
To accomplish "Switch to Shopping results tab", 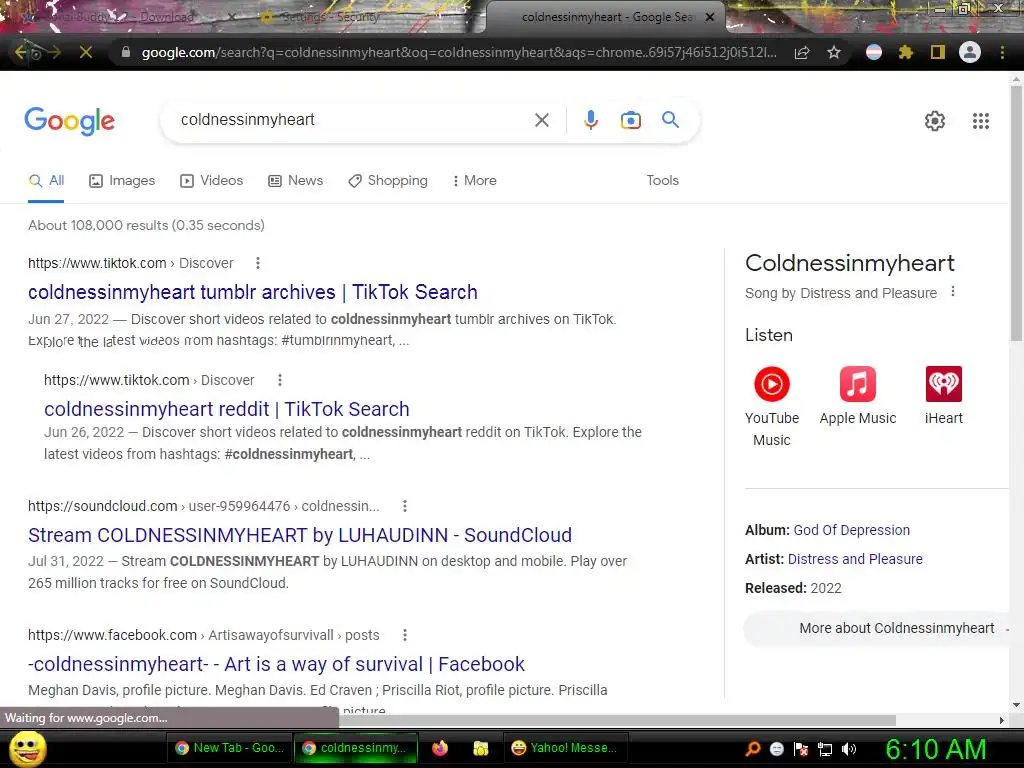I will click(x=388, y=181).
